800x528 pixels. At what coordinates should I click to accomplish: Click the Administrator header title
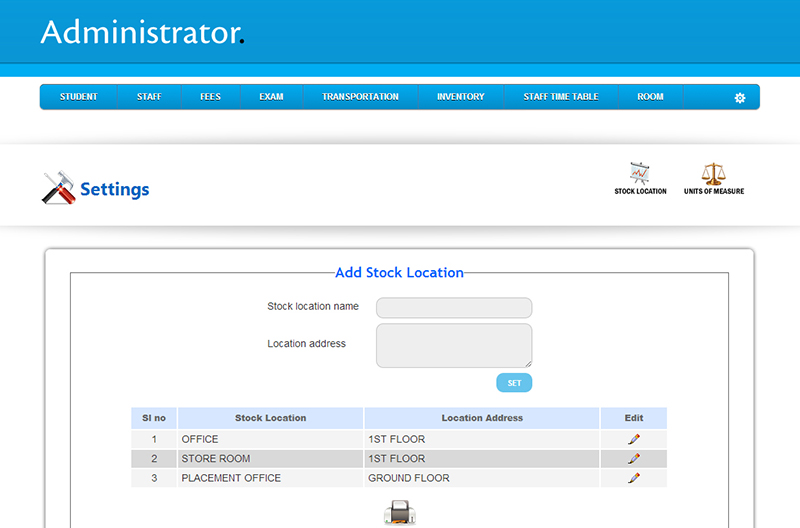pos(140,32)
